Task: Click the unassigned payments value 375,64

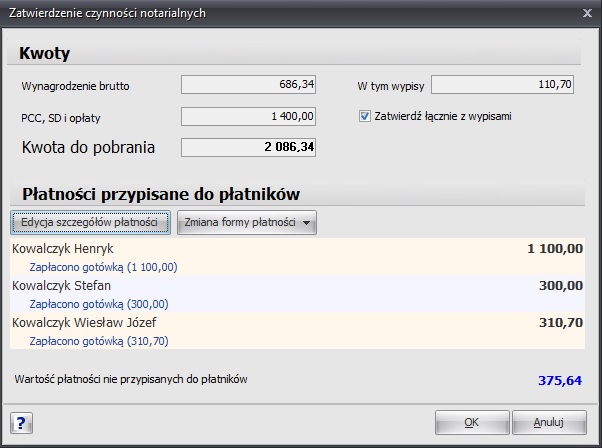Action: coord(560,380)
